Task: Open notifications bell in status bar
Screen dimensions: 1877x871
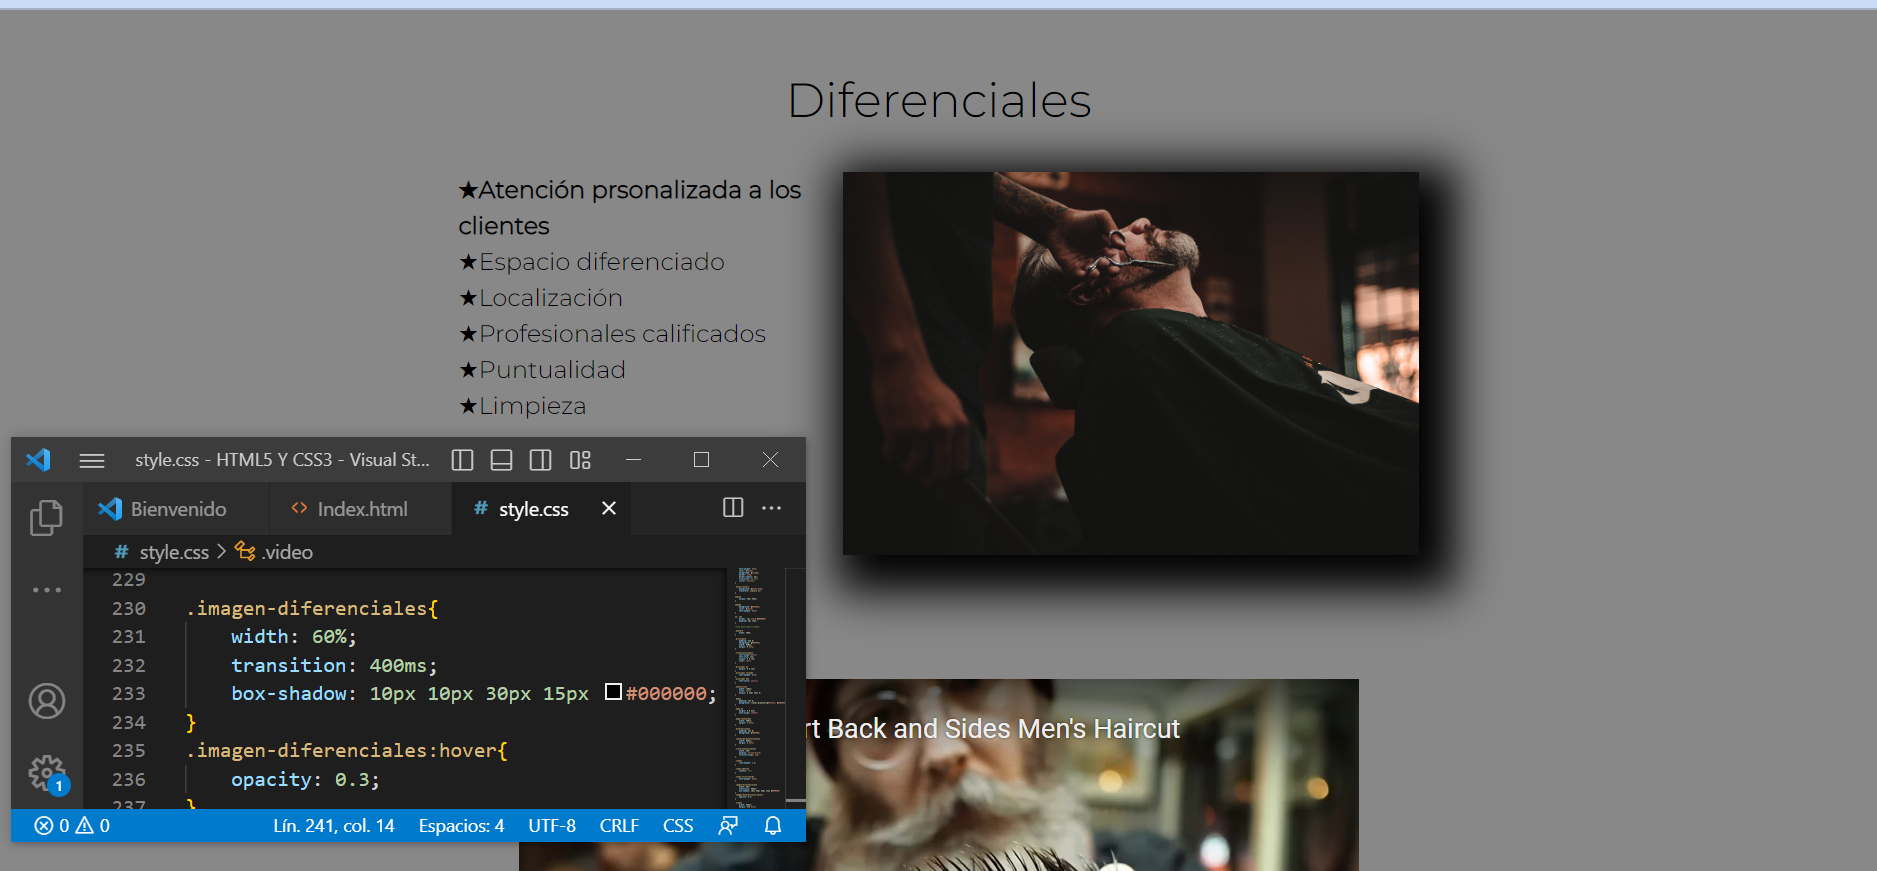Action: coord(773,826)
